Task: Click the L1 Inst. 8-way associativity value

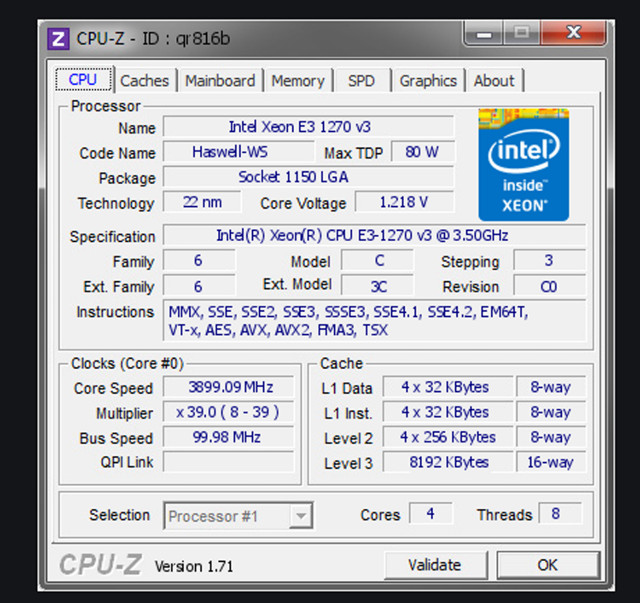Action: point(551,412)
